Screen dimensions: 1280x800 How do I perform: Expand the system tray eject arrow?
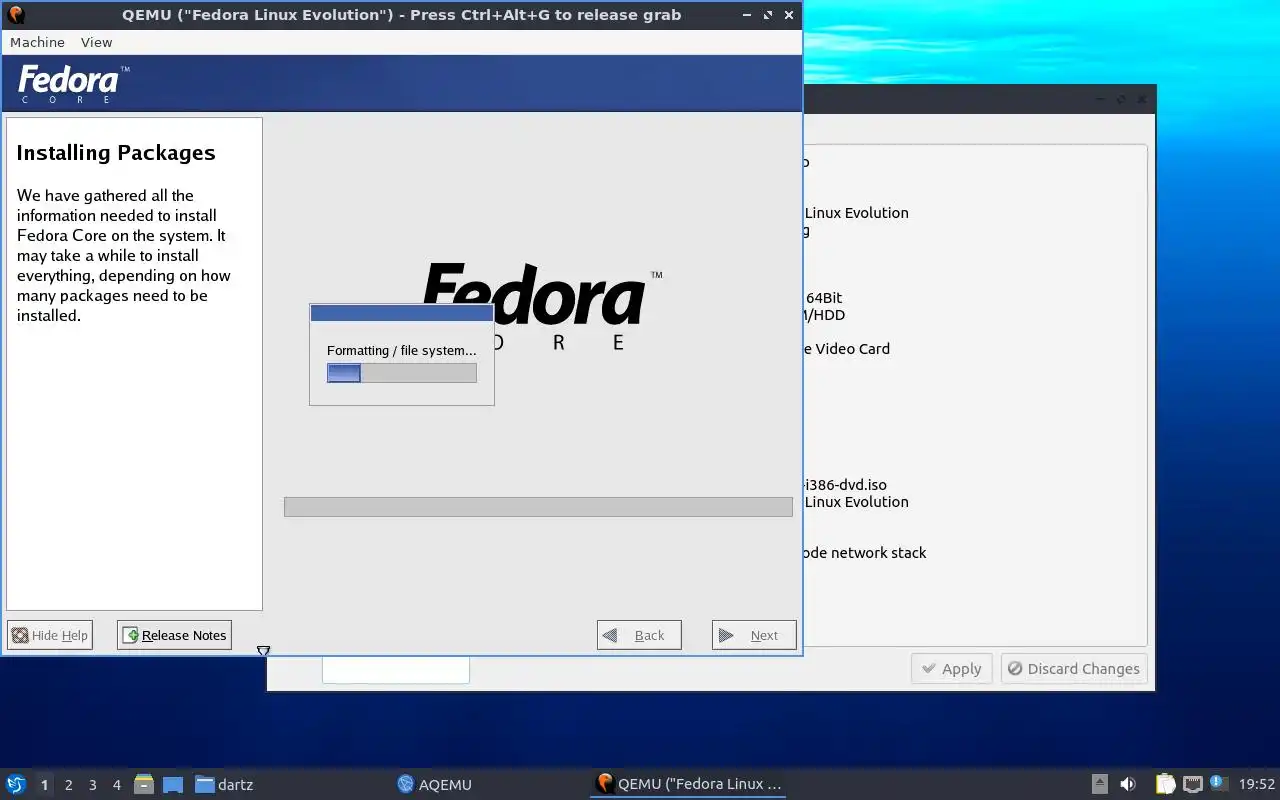[1099, 784]
